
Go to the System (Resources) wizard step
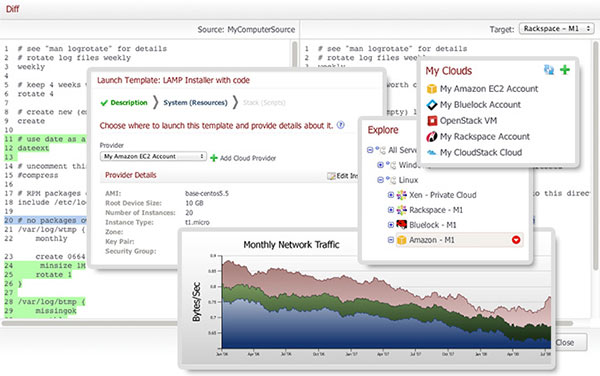point(195,103)
